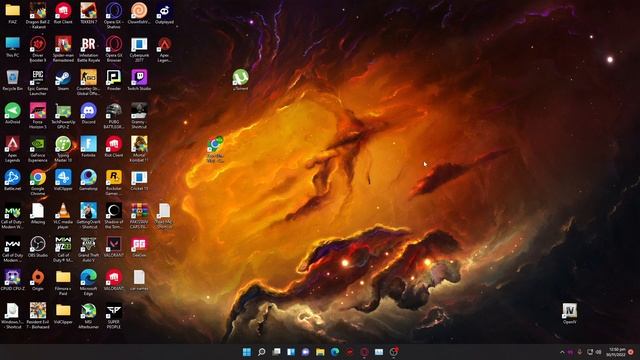Open the Fortnite desktop shortcut
640x360 pixels.
[89, 147]
